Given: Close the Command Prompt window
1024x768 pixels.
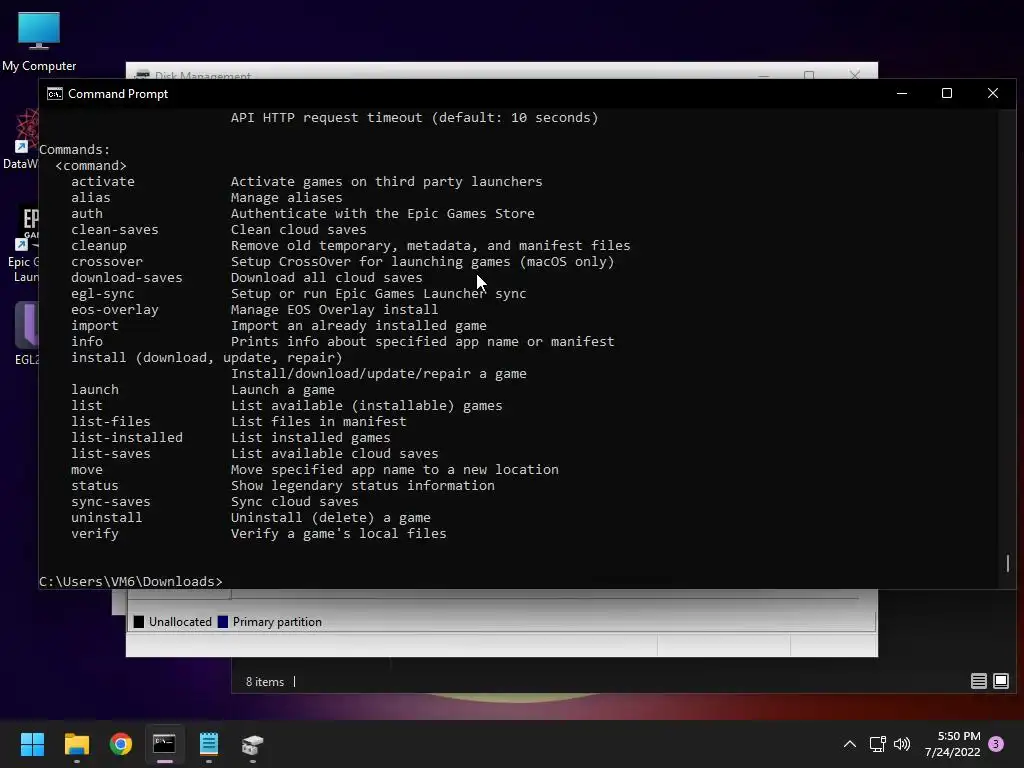Looking at the screenshot, I should coord(993,93).
